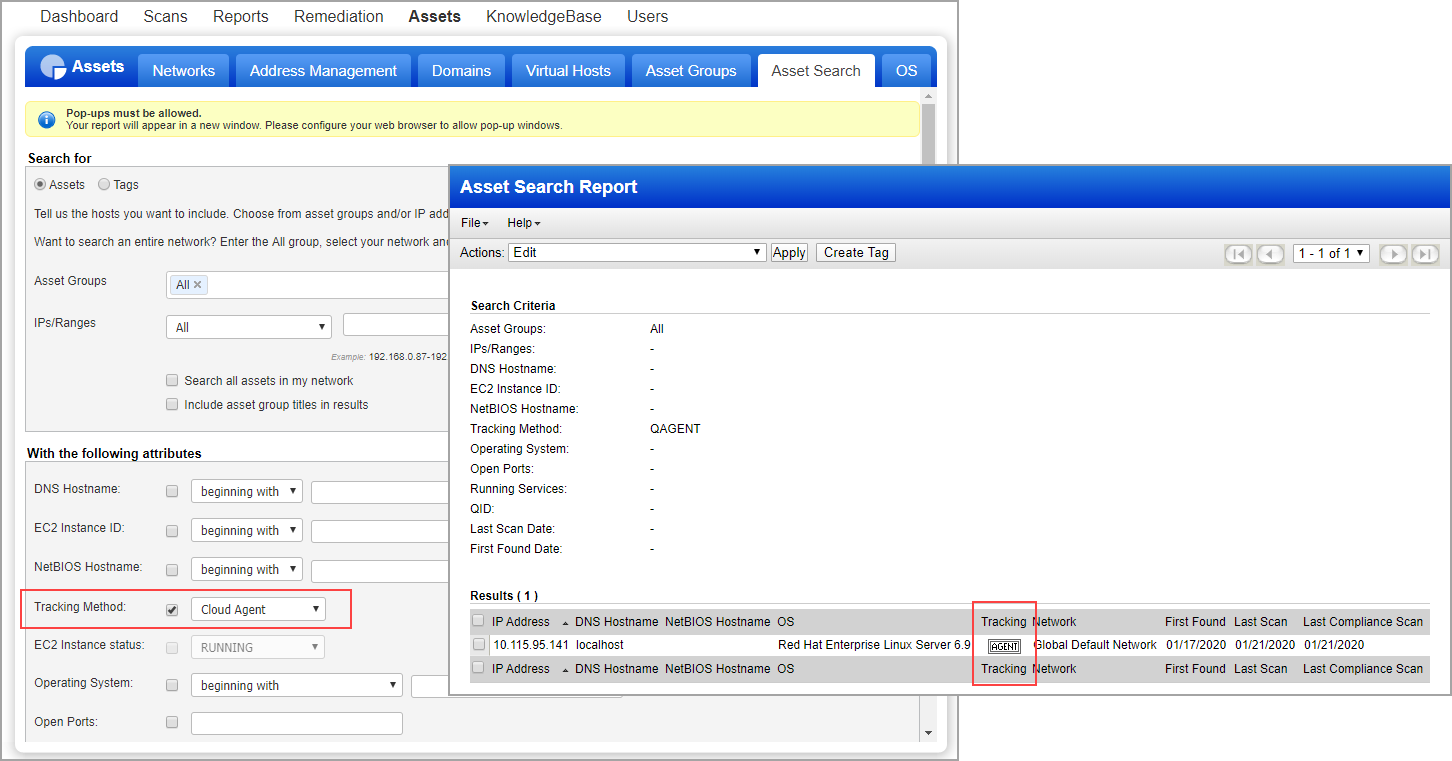Remove the All token from Asset Groups
This screenshot has width=1452, height=761.
(199, 284)
